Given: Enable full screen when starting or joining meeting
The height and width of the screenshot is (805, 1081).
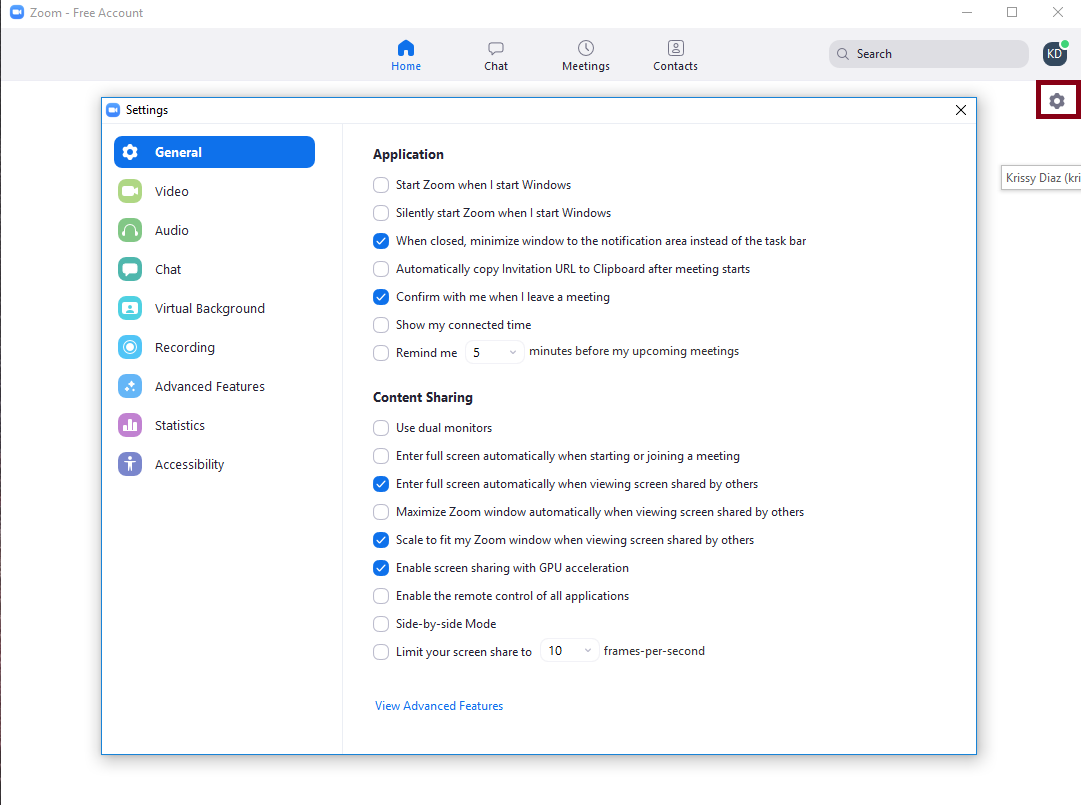Looking at the screenshot, I should pos(381,456).
